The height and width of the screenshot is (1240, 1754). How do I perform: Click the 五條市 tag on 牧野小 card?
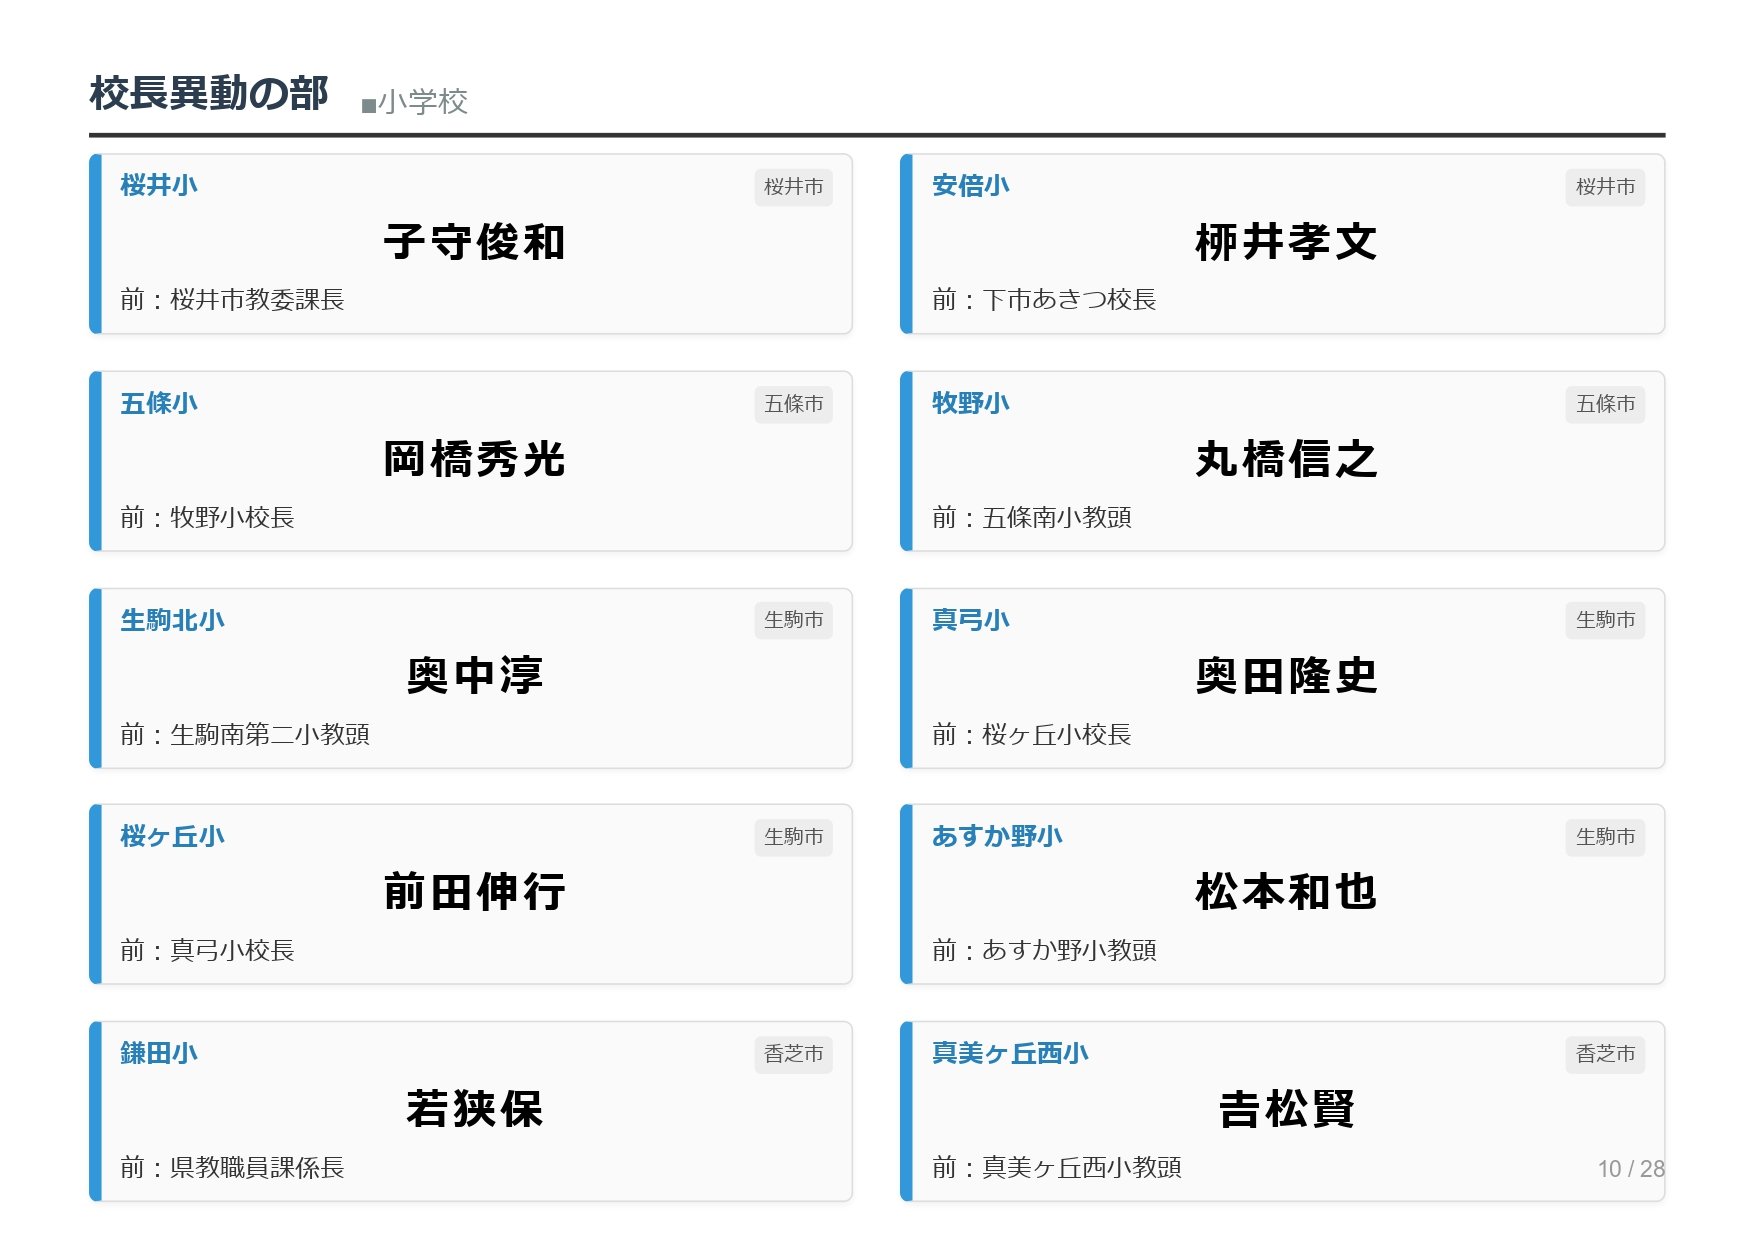tap(1604, 404)
